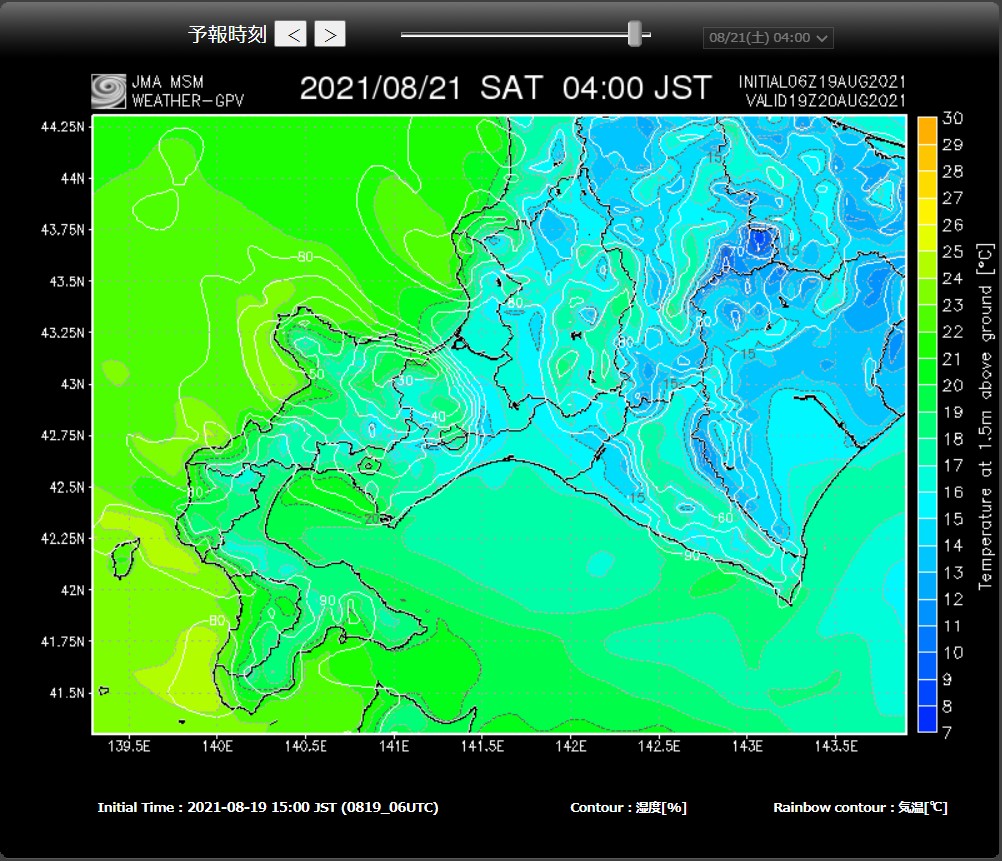Click the 2021/08/21 SAT 04:00 JST title
Image resolution: width=1002 pixels, height=861 pixels.
pyautogui.click(x=505, y=88)
